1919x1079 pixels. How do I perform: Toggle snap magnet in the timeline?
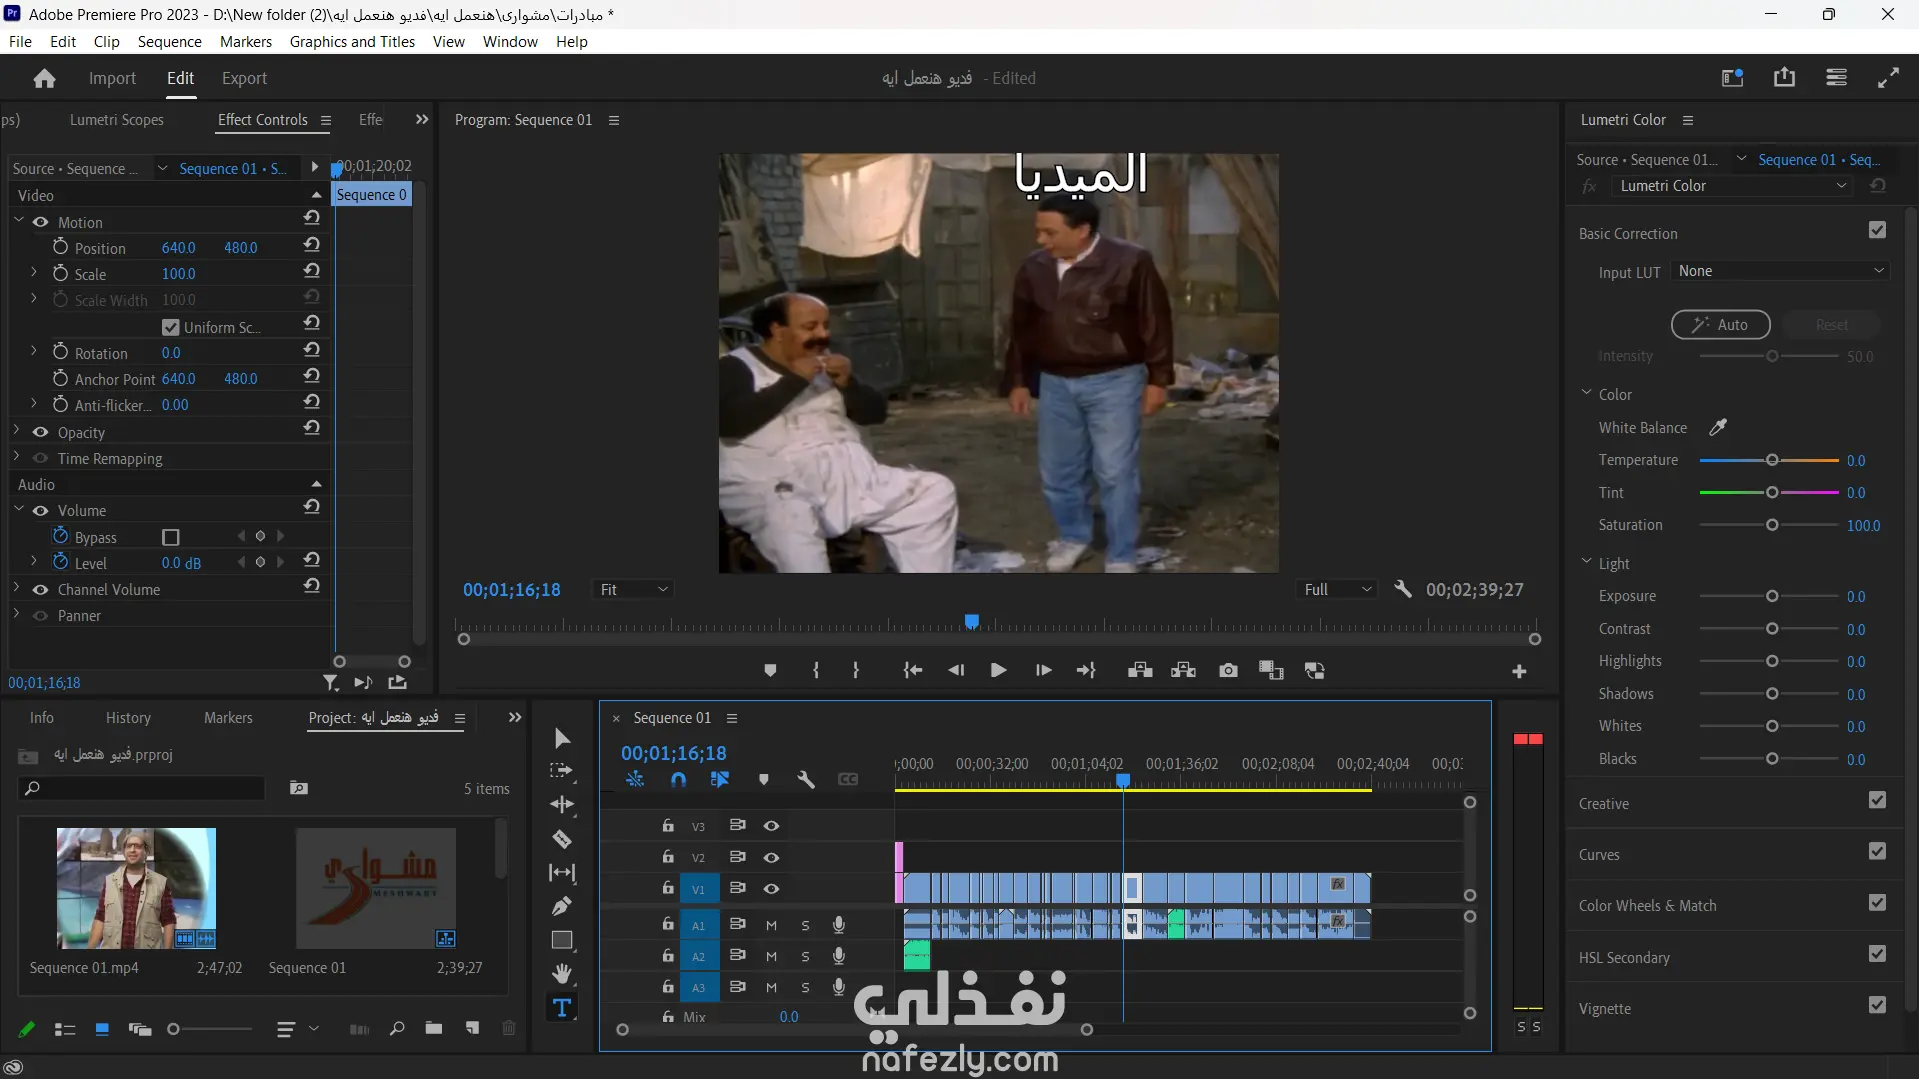(x=678, y=779)
